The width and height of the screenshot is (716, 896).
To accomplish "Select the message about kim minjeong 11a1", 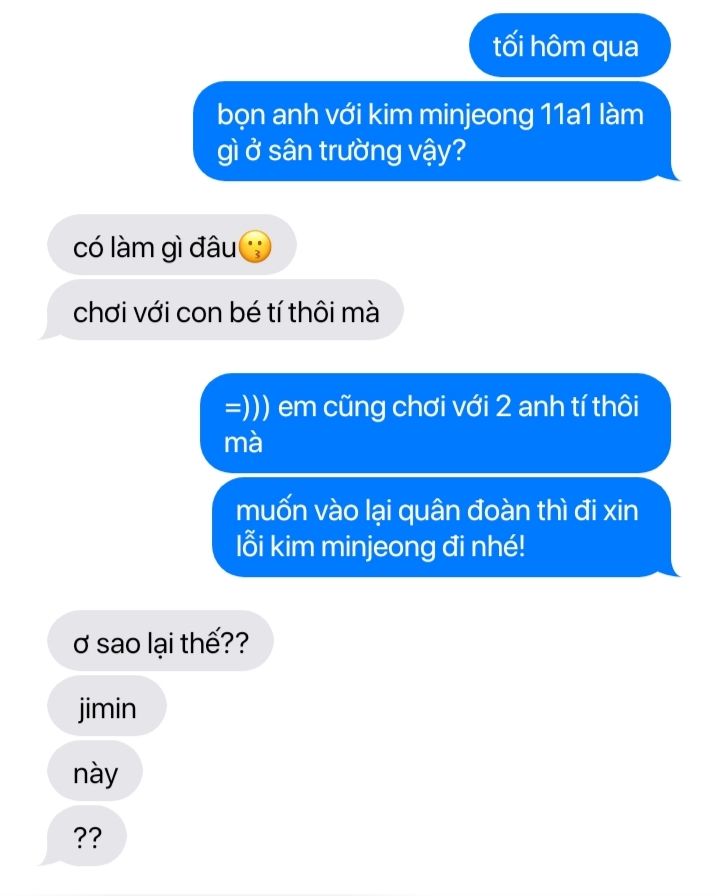I will coord(434,131).
